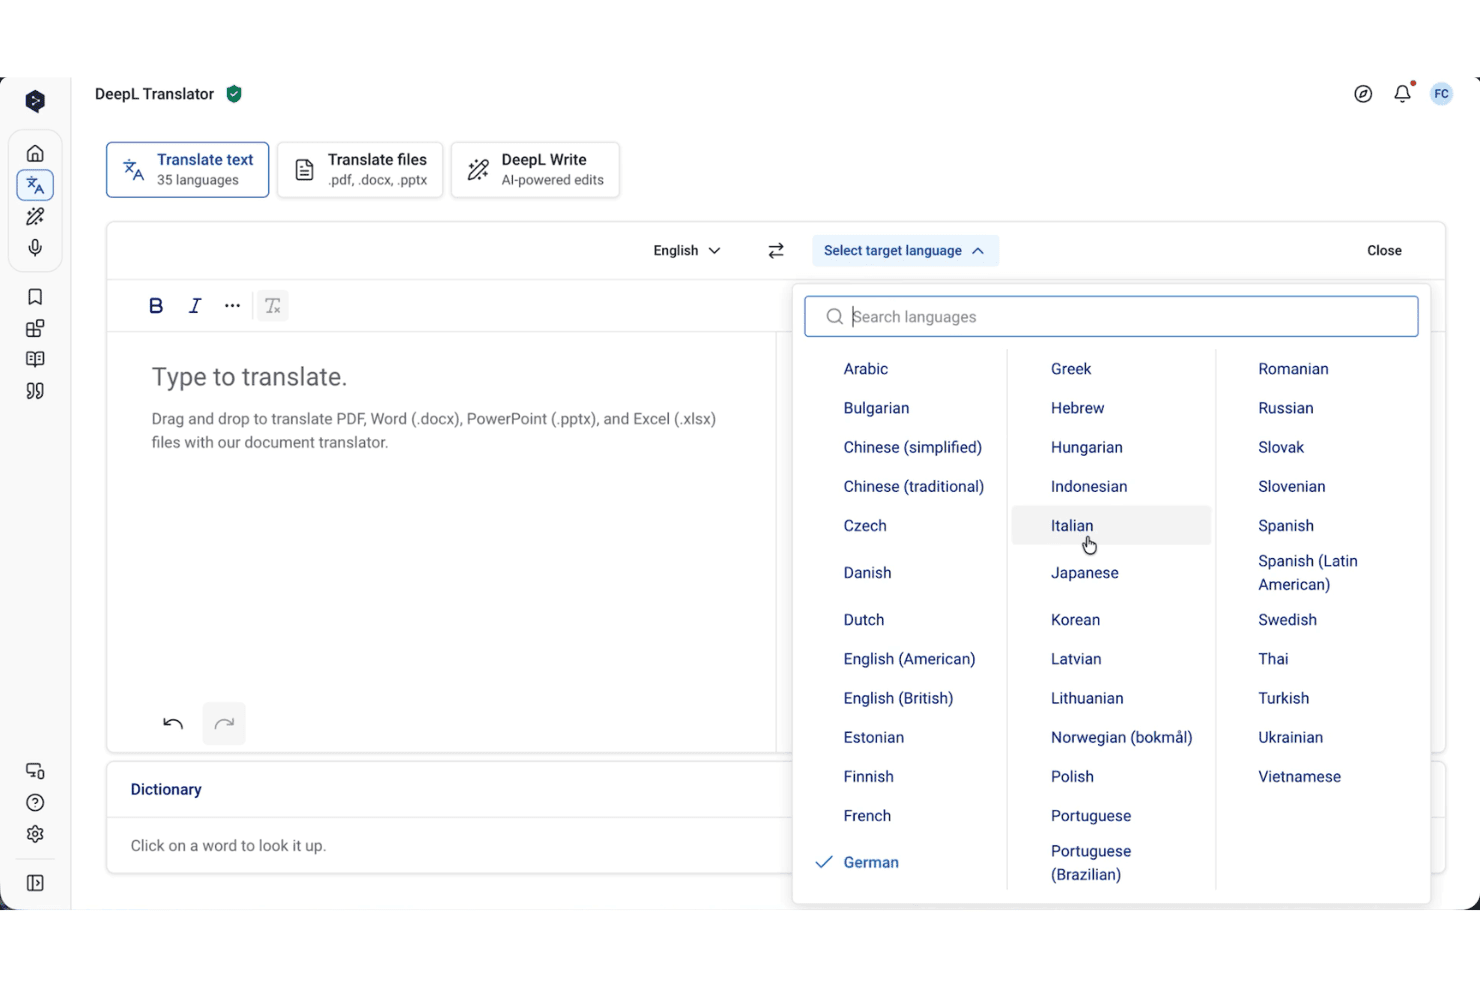The height and width of the screenshot is (987, 1480).
Task: Open the microphone voice icon in sidebar
Action: (35, 247)
